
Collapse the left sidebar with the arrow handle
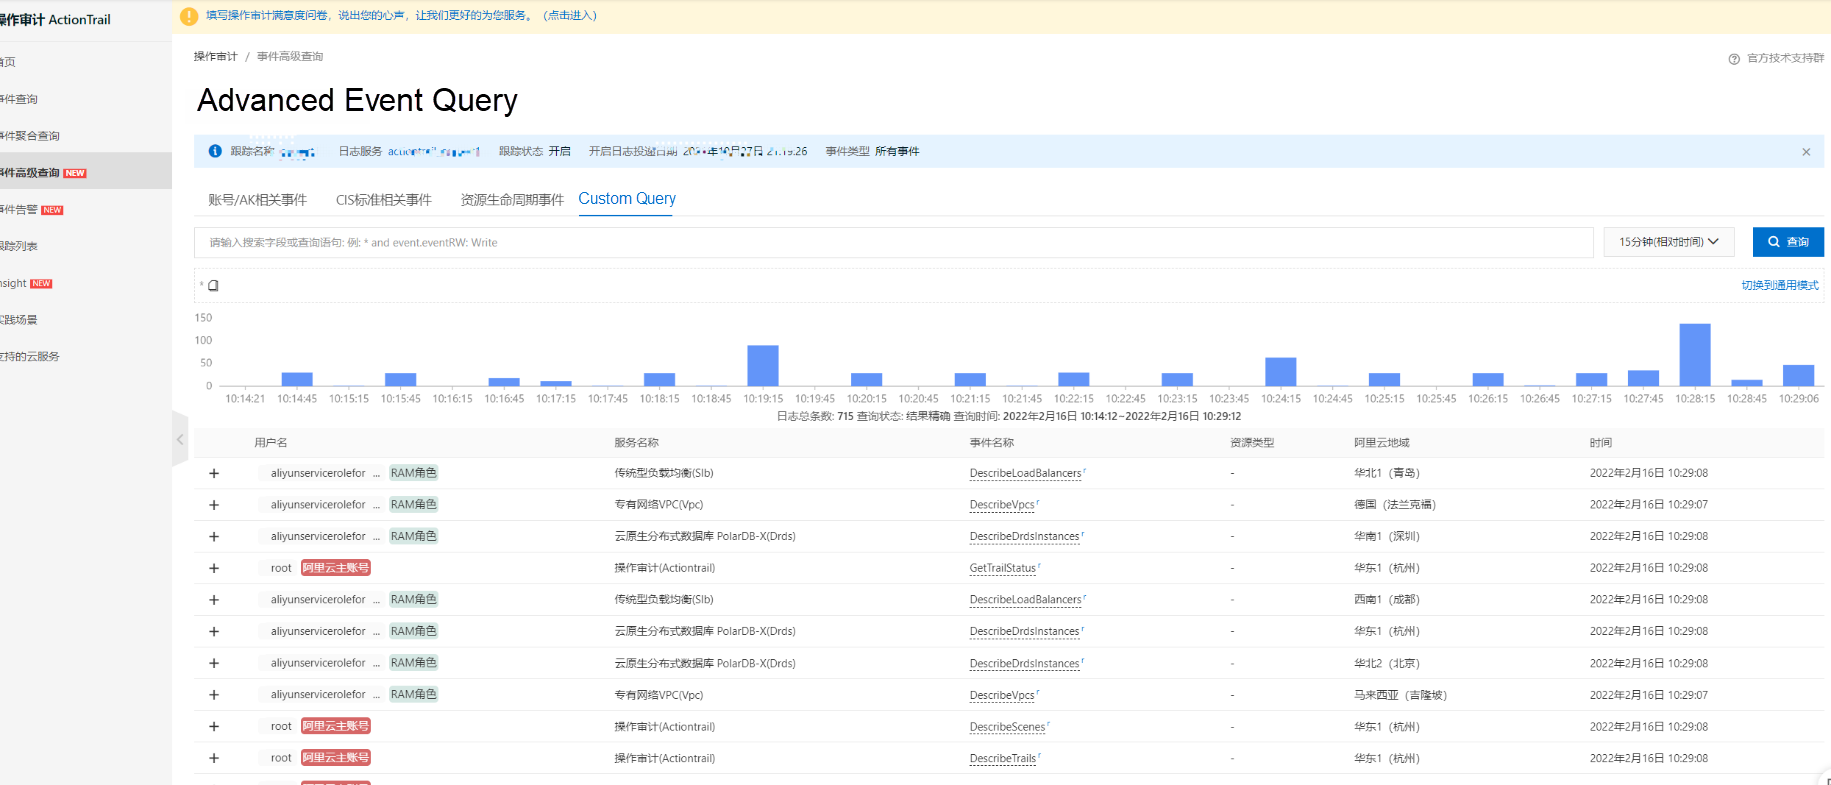[180, 439]
